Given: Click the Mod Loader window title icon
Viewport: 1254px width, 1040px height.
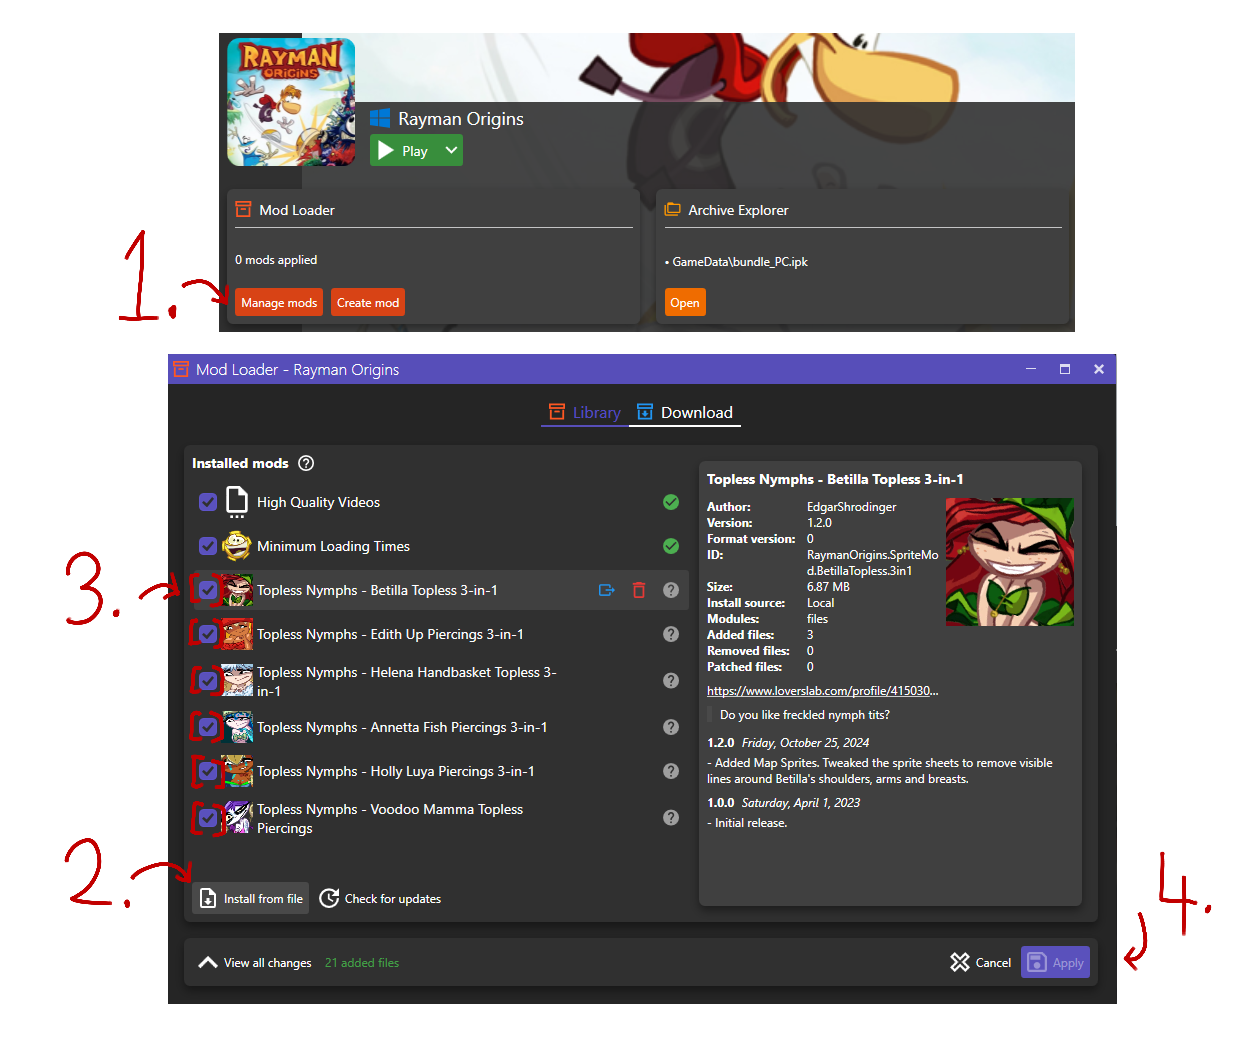Looking at the screenshot, I should [181, 369].
